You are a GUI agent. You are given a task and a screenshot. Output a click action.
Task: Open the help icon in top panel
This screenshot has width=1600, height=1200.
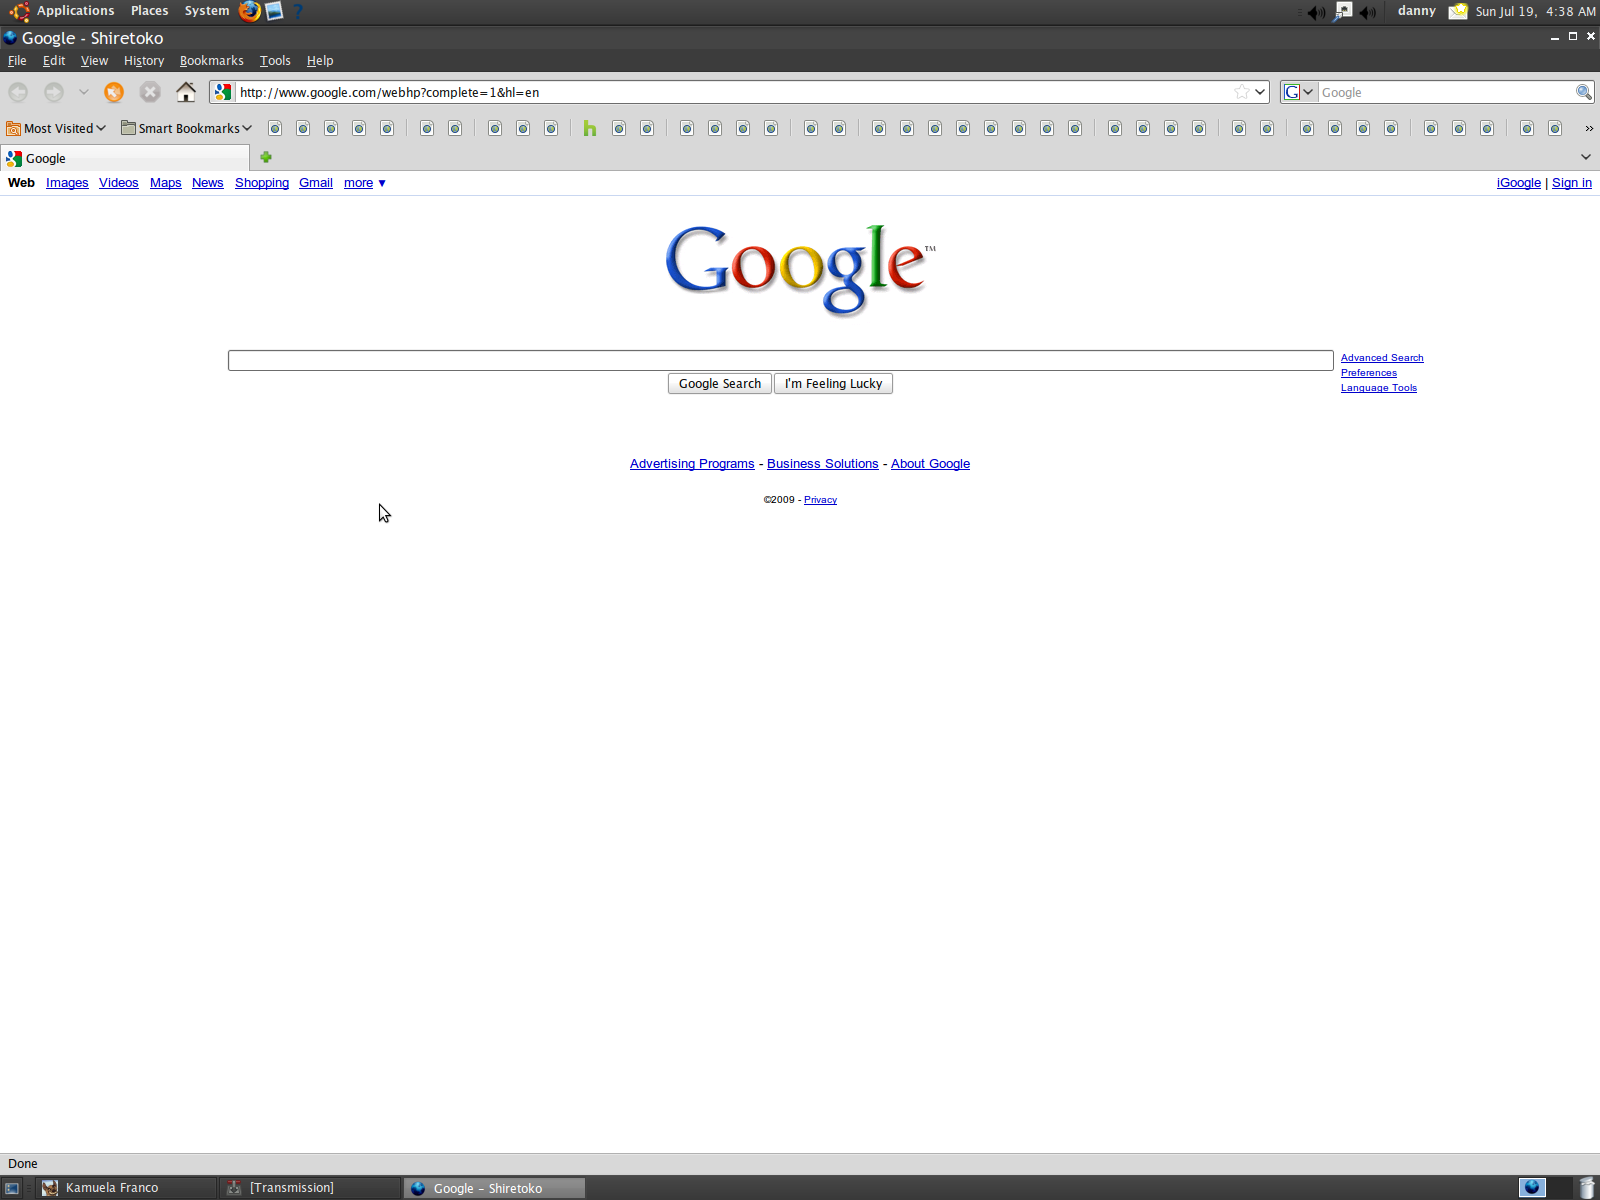tap(297, 11)
